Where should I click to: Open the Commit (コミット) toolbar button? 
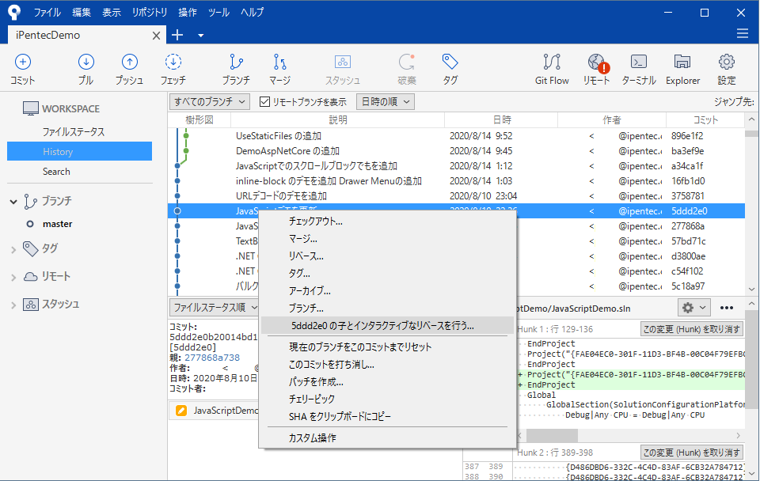pyautogui.click(x=23, y=69)
